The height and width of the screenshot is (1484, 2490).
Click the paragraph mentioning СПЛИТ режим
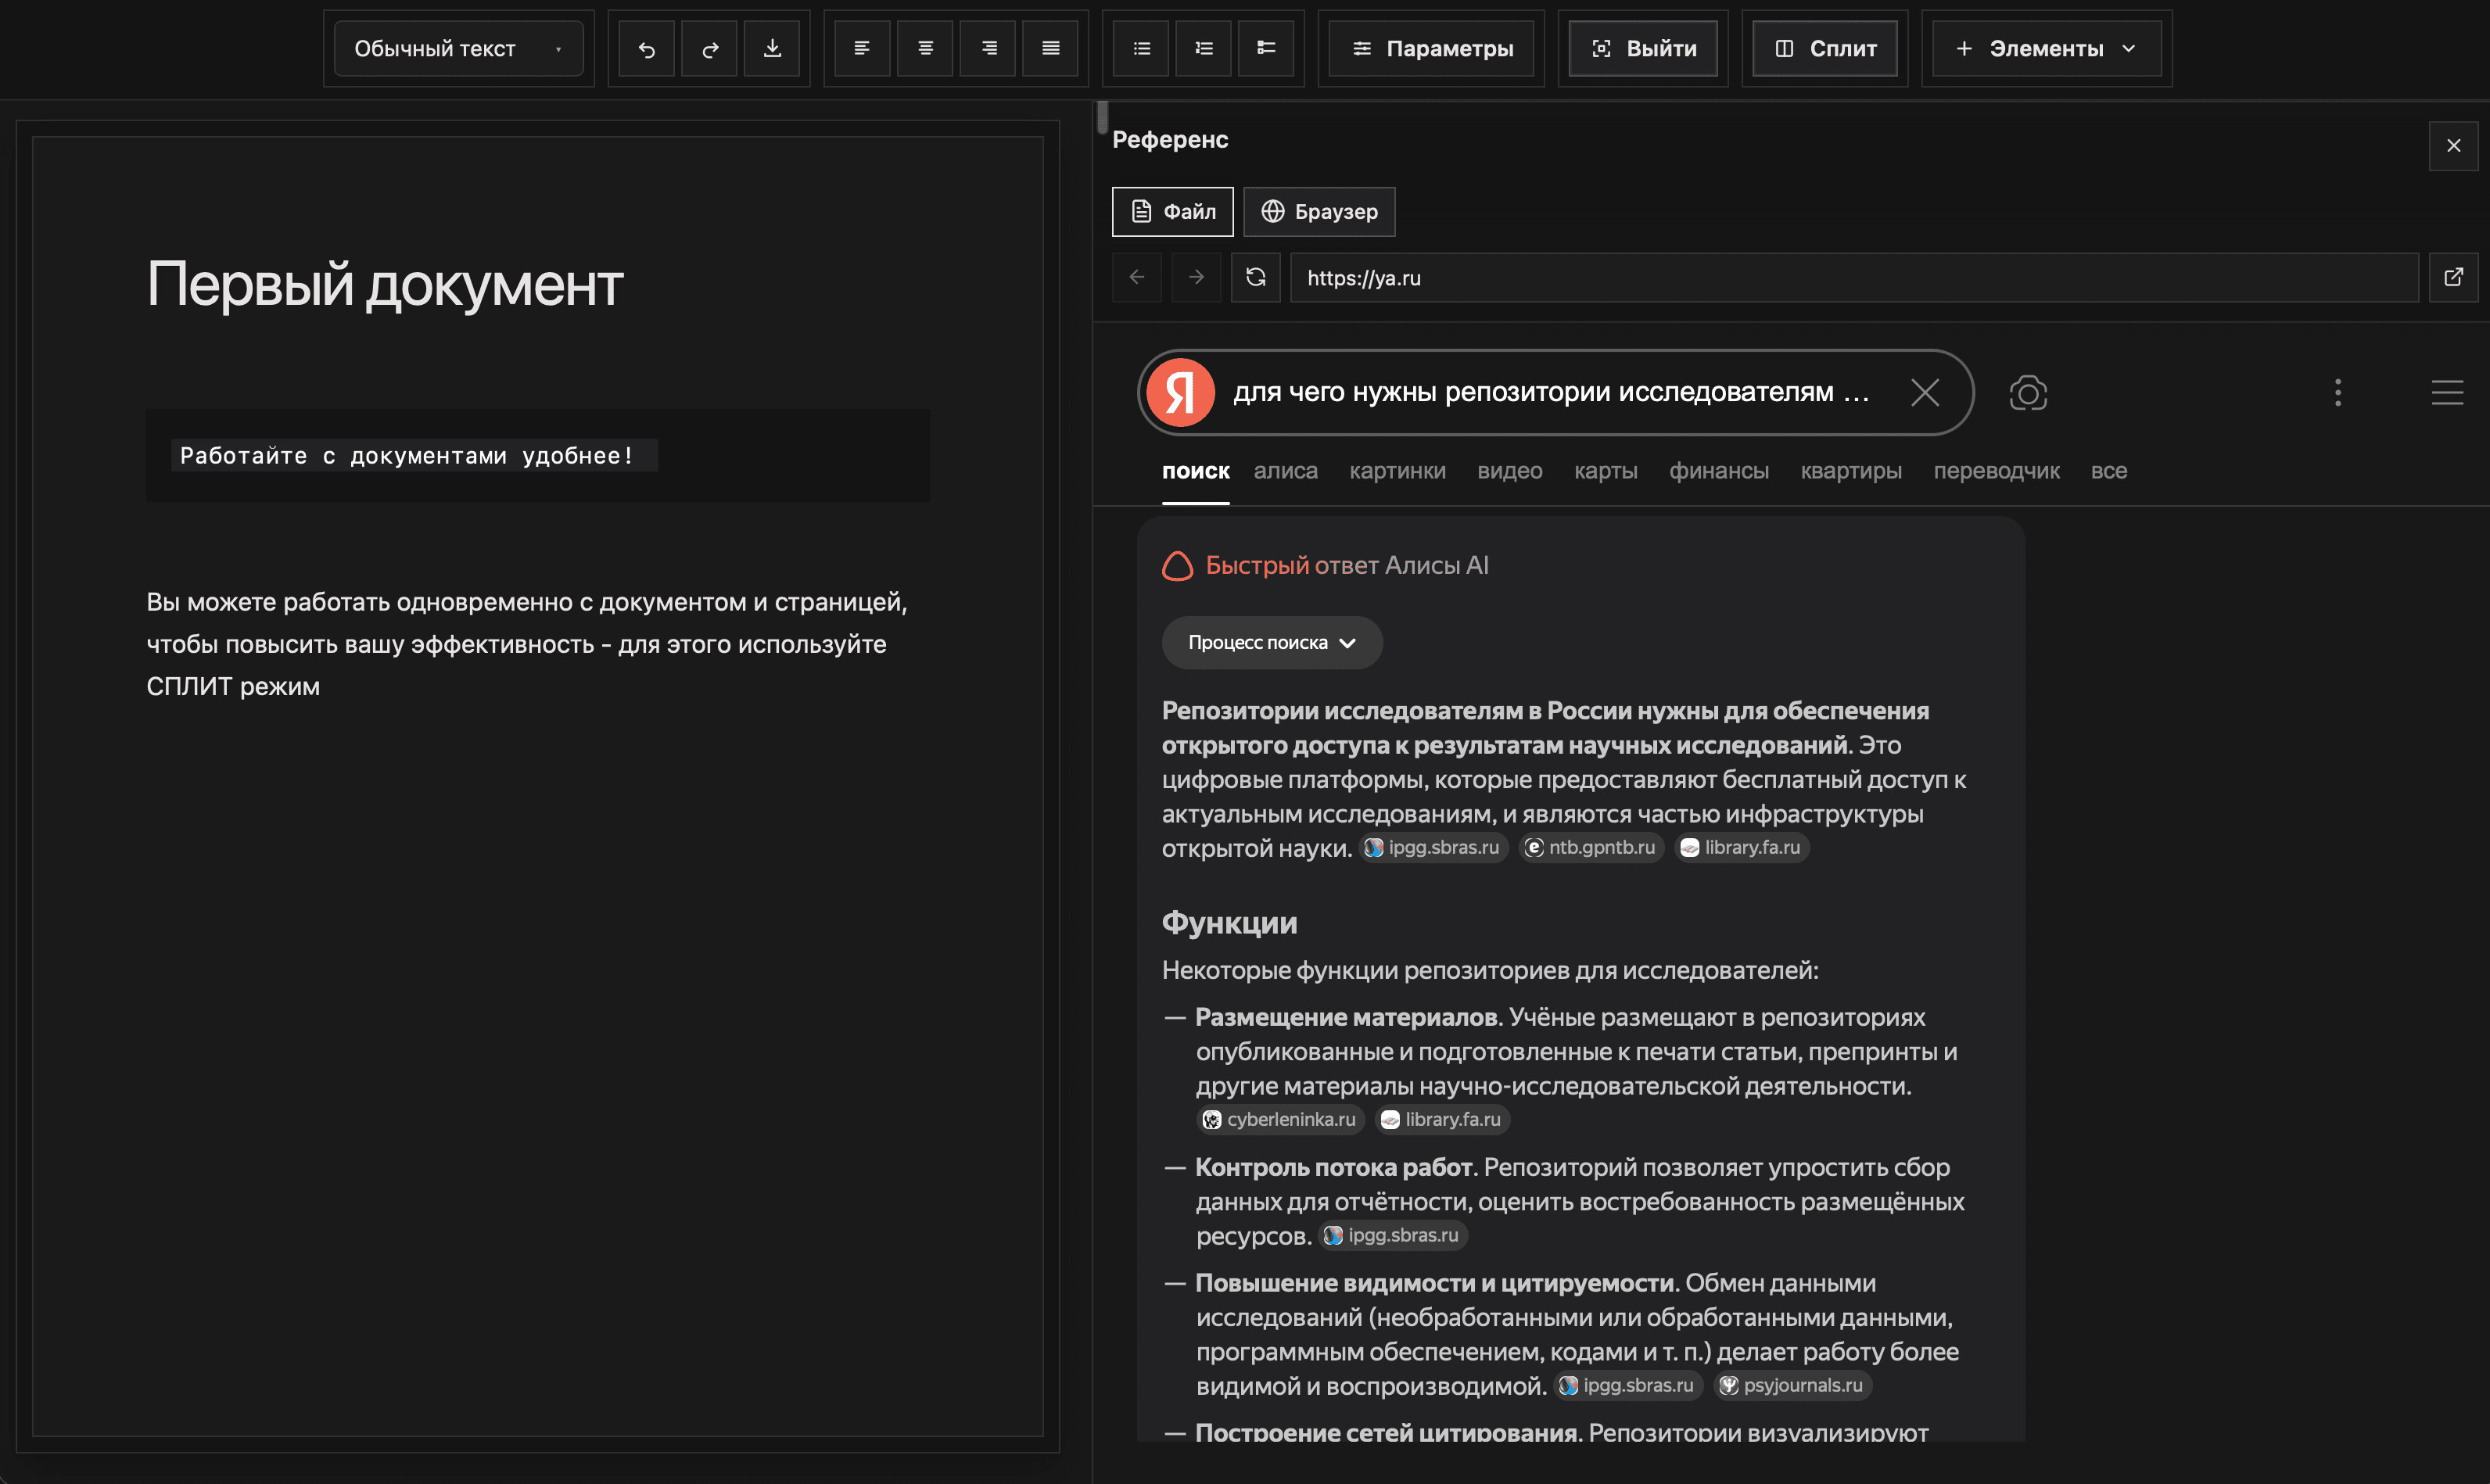click(527, 644)
